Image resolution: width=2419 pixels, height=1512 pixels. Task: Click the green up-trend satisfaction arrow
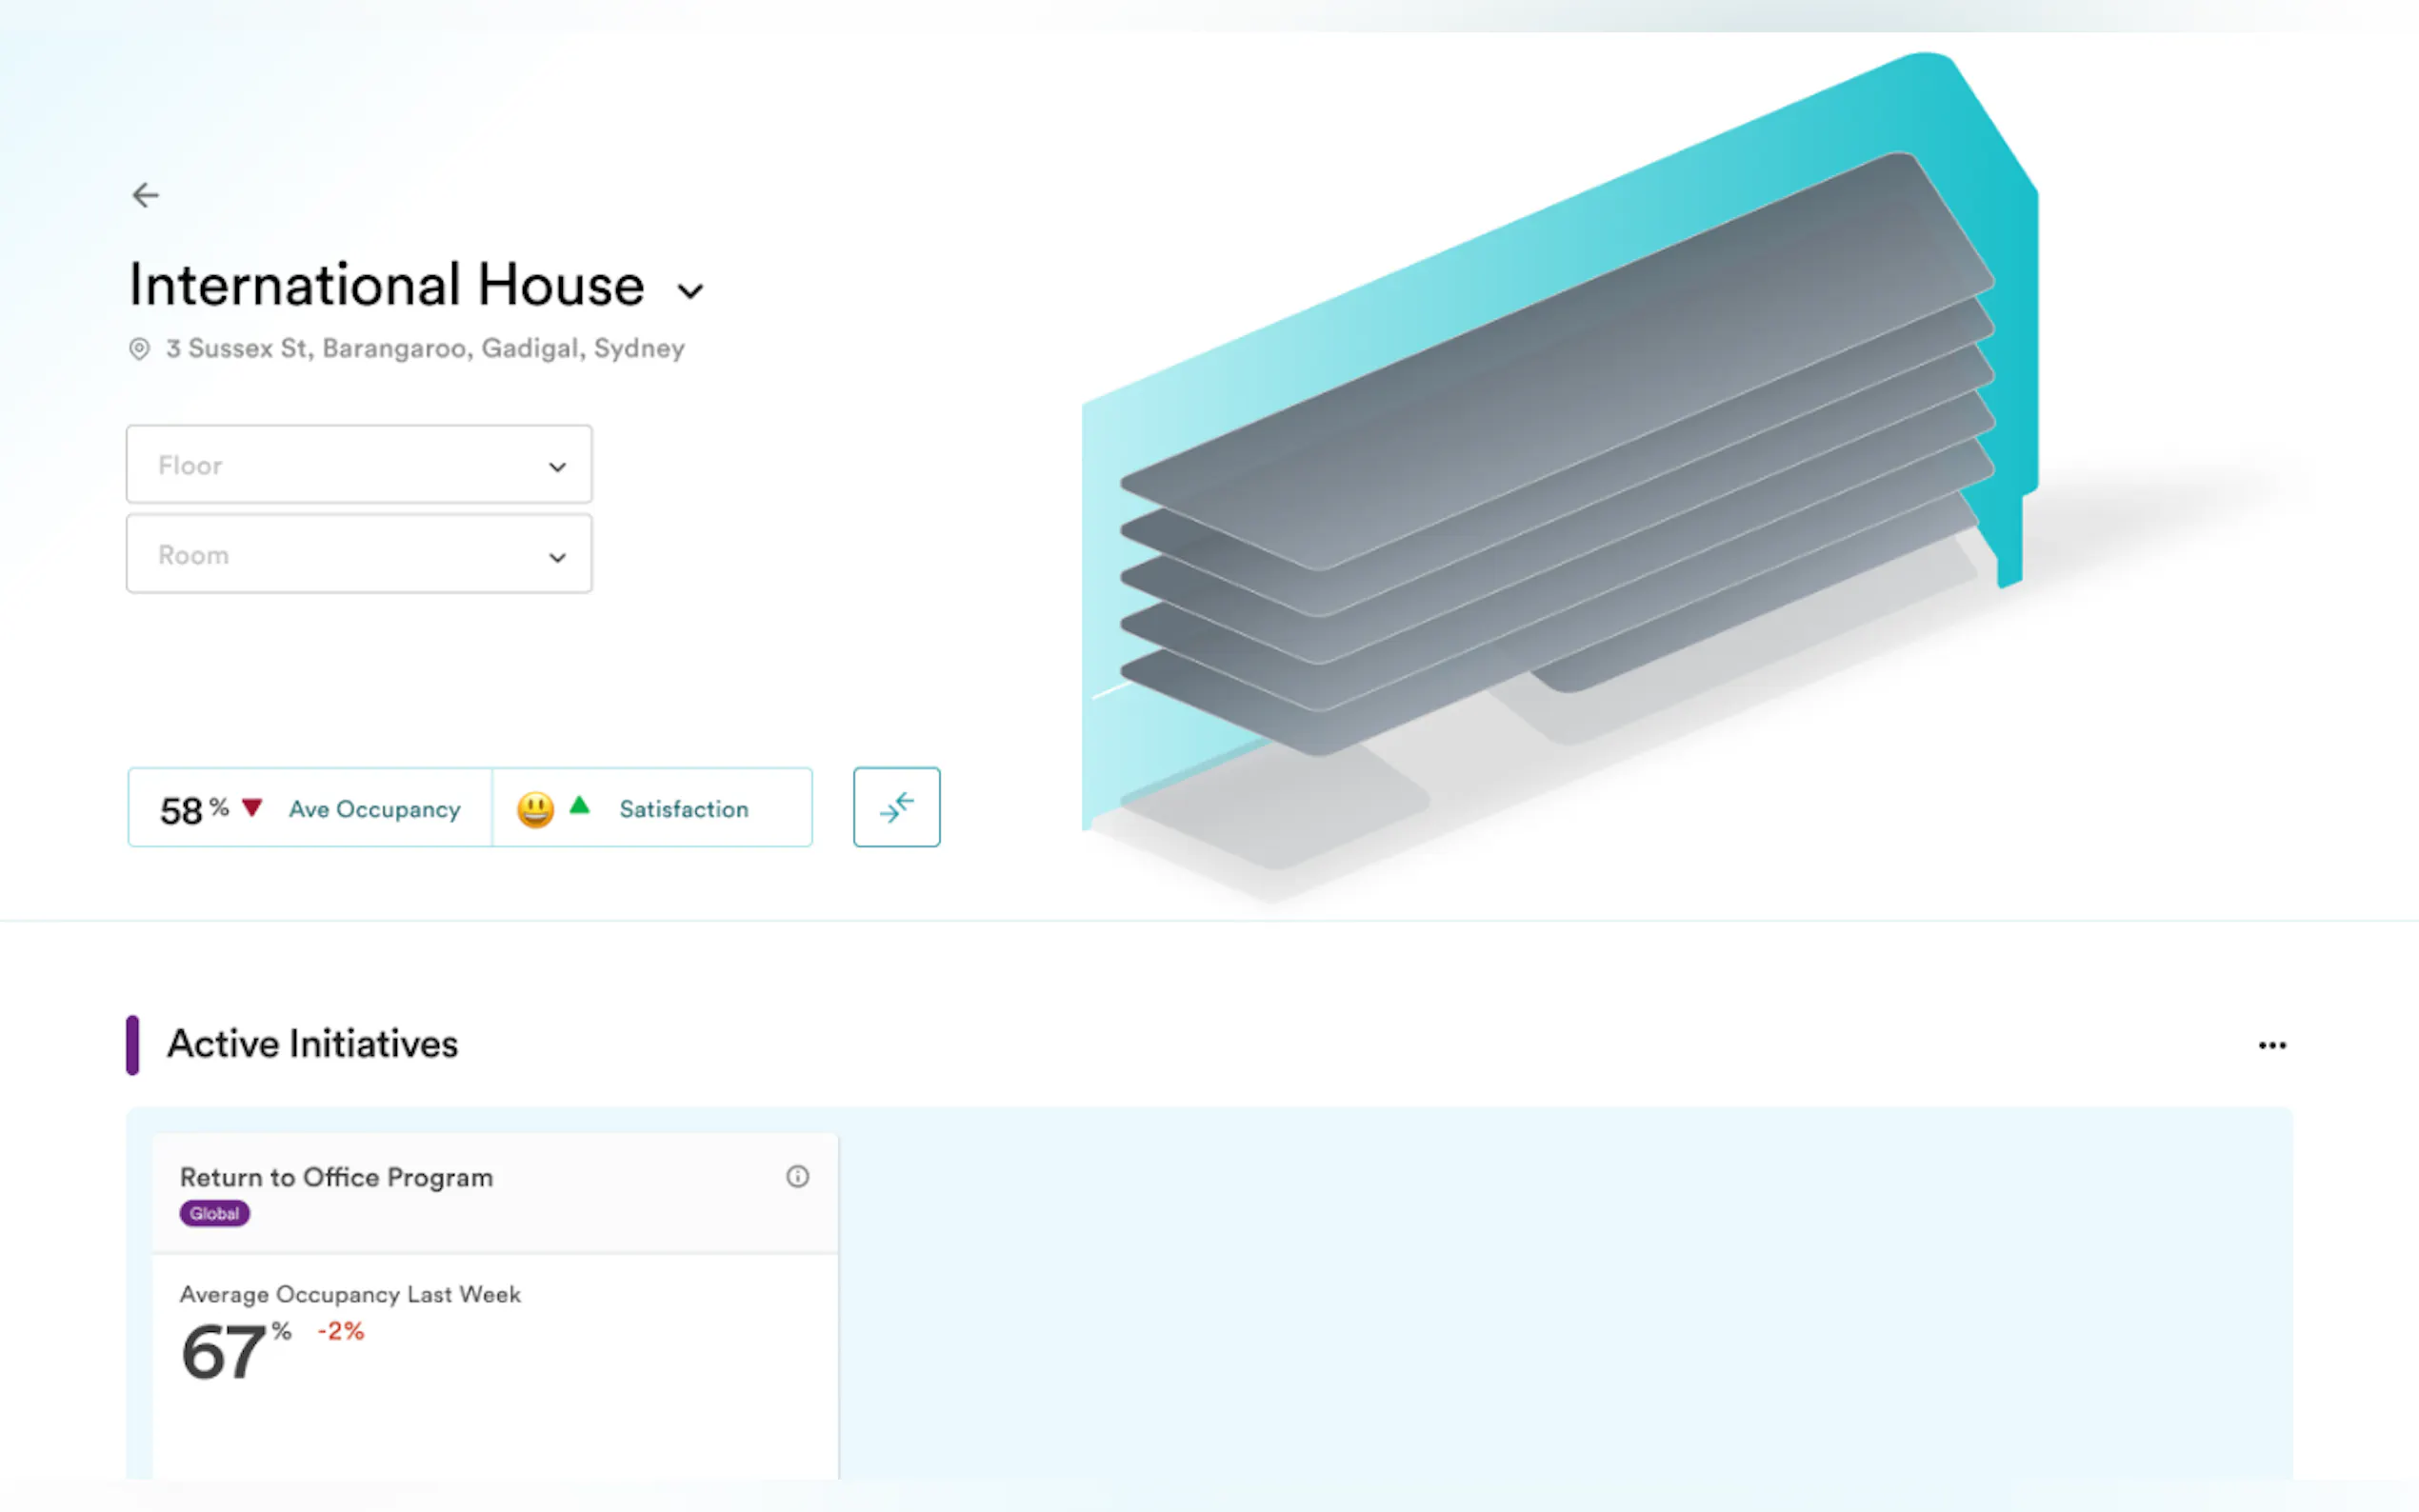[580, 805]
